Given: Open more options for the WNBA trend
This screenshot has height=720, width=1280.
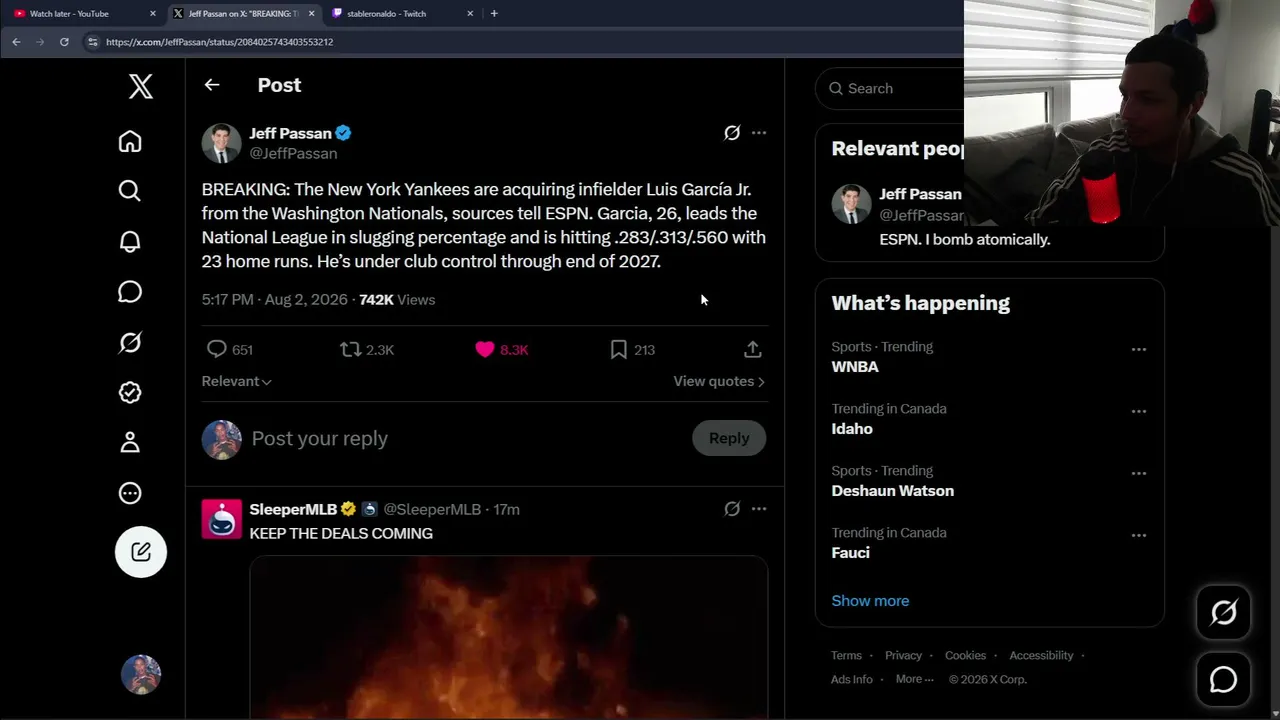Looking at the screenshot, I should 1139,350.
